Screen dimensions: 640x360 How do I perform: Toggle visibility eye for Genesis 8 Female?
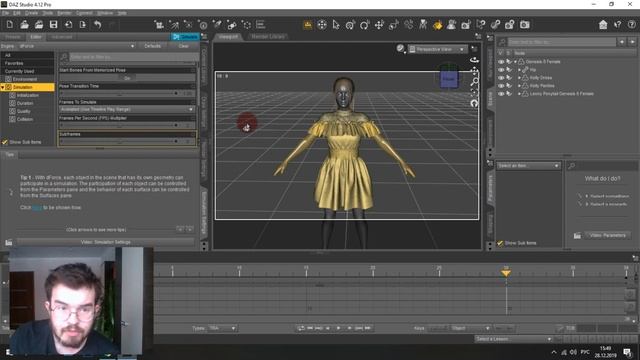[501, 62]
